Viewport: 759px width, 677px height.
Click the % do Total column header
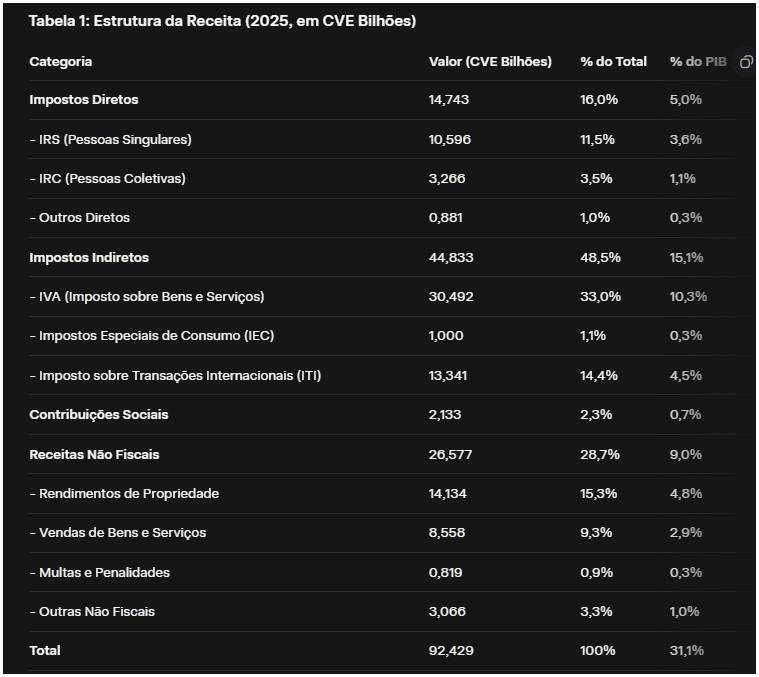pos(614,62)
